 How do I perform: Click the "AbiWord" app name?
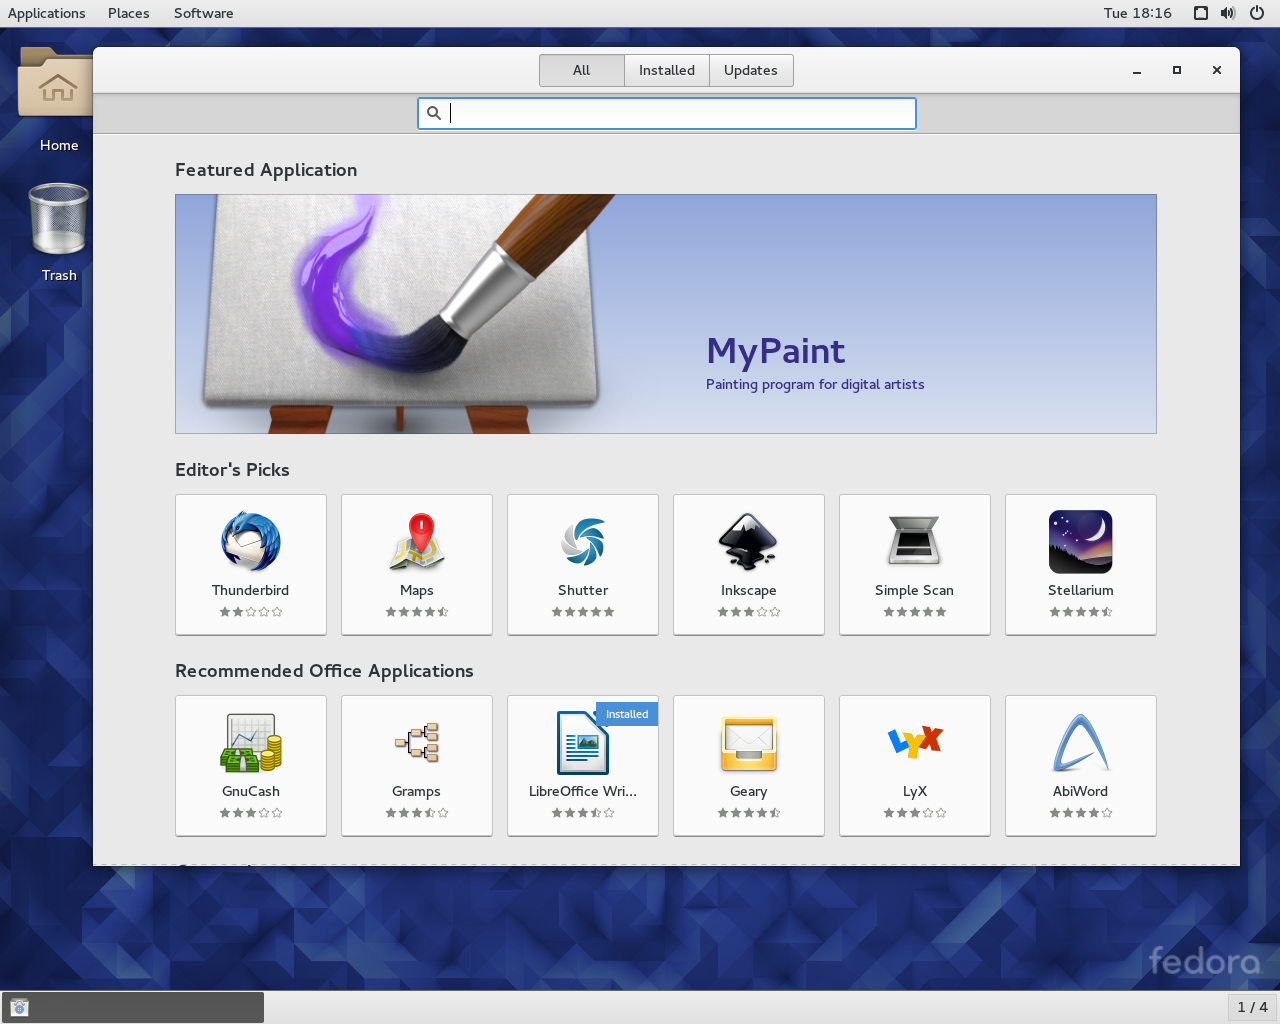click(x=1081, y=791)
